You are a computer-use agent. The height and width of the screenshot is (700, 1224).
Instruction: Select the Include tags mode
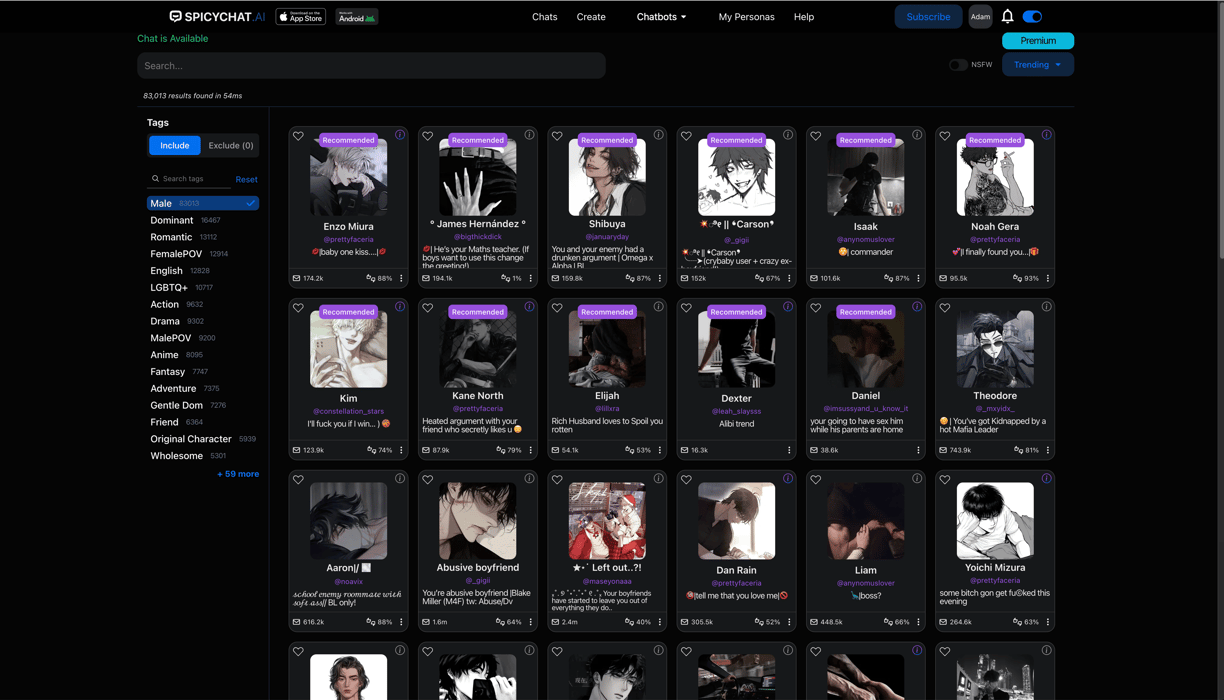[174, 145]
